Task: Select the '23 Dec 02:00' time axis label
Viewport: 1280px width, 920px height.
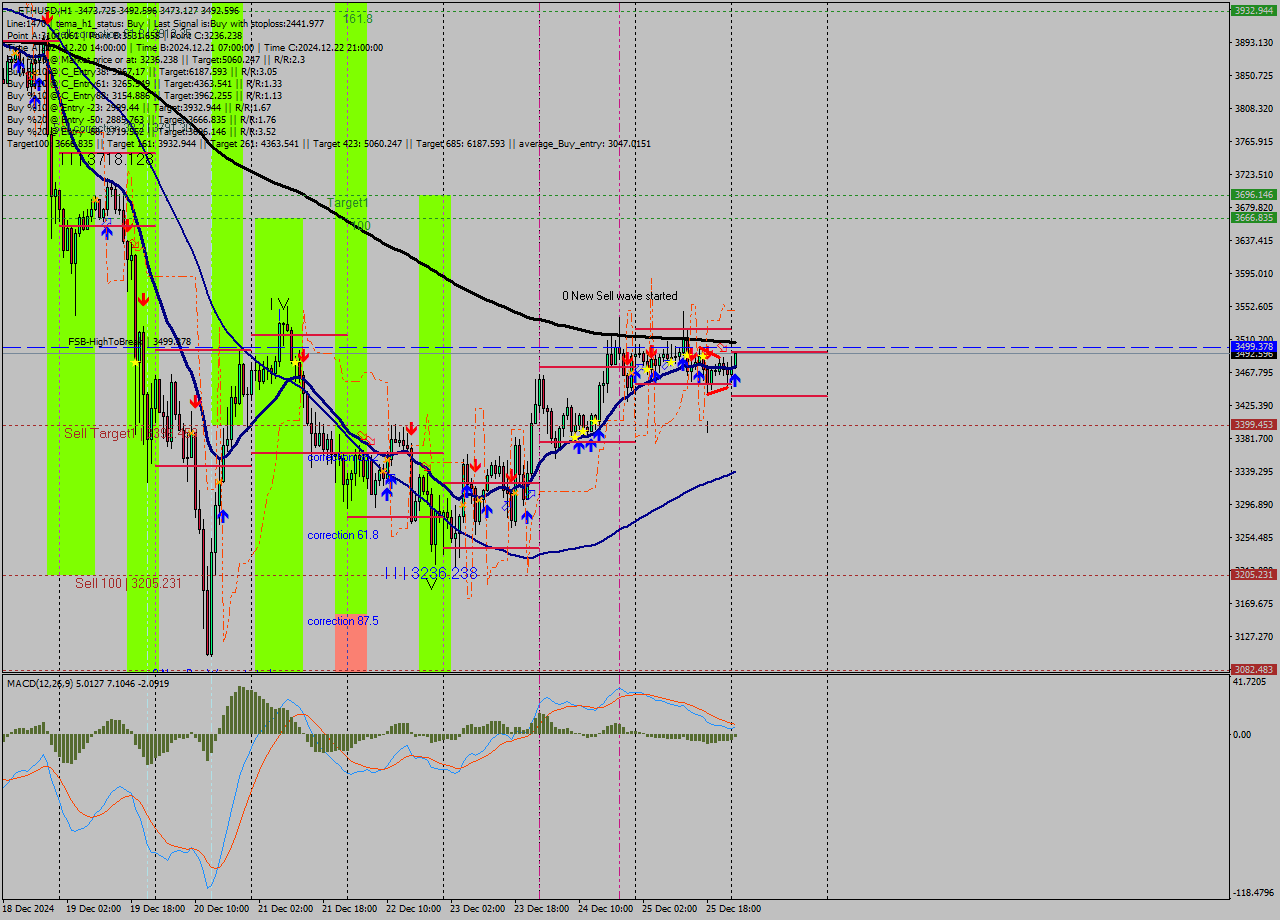Action: (476, 909)
